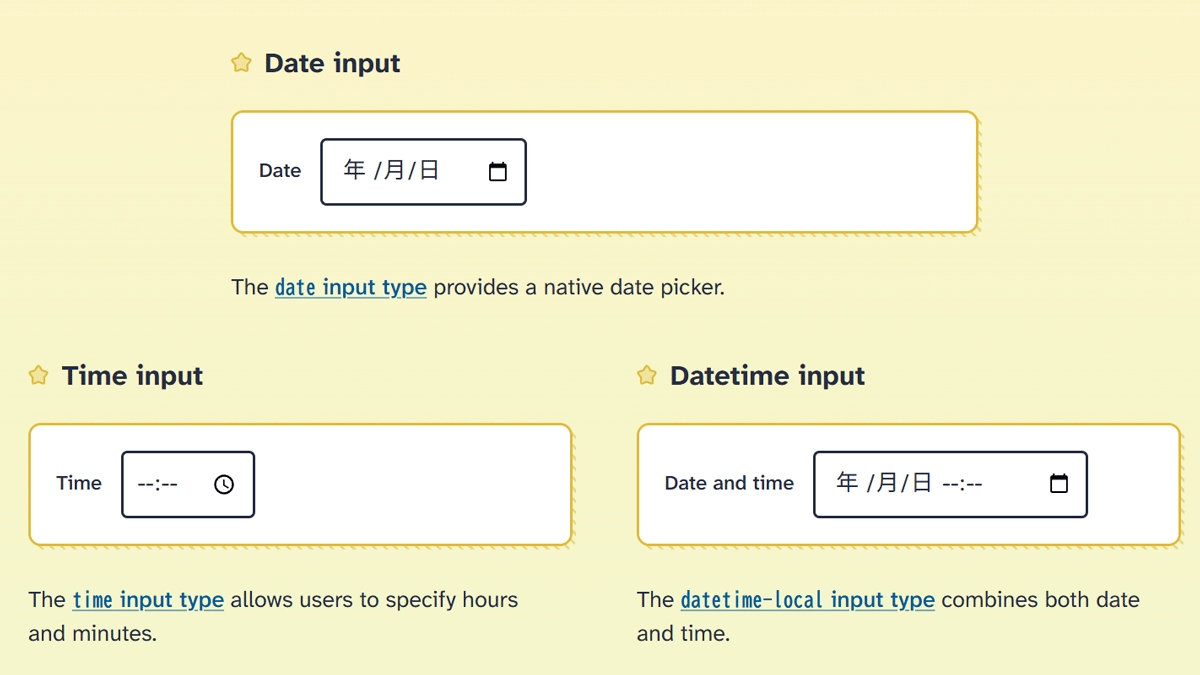The height and width of the screenshot is (675, 1200).
Task: Follow the "time input type" link
Action: 148,600
